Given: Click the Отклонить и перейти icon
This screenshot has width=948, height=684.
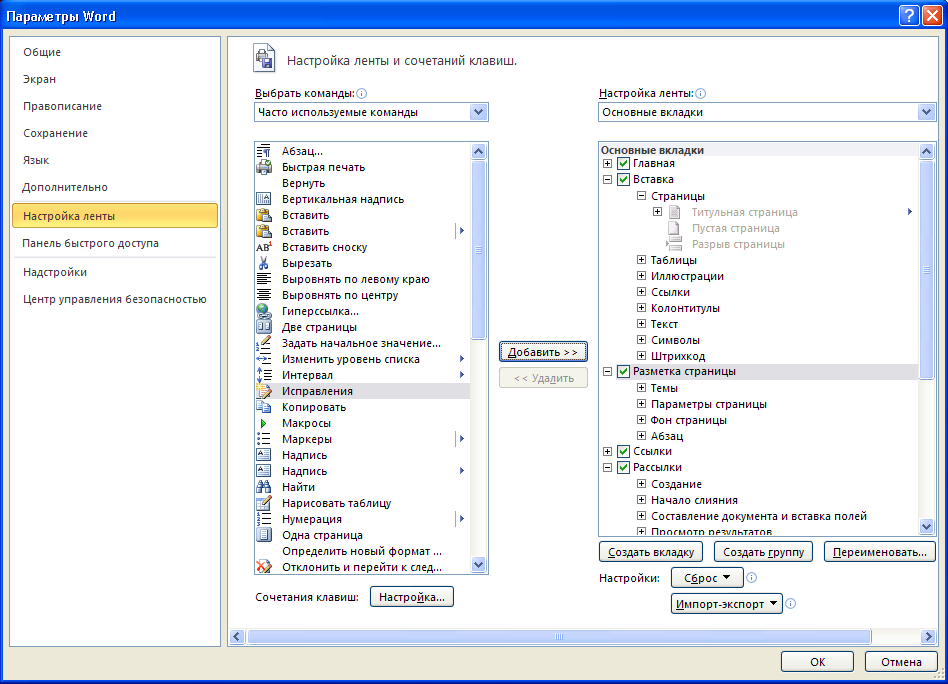Looking at the screenshot, I should tap(264, 567).
